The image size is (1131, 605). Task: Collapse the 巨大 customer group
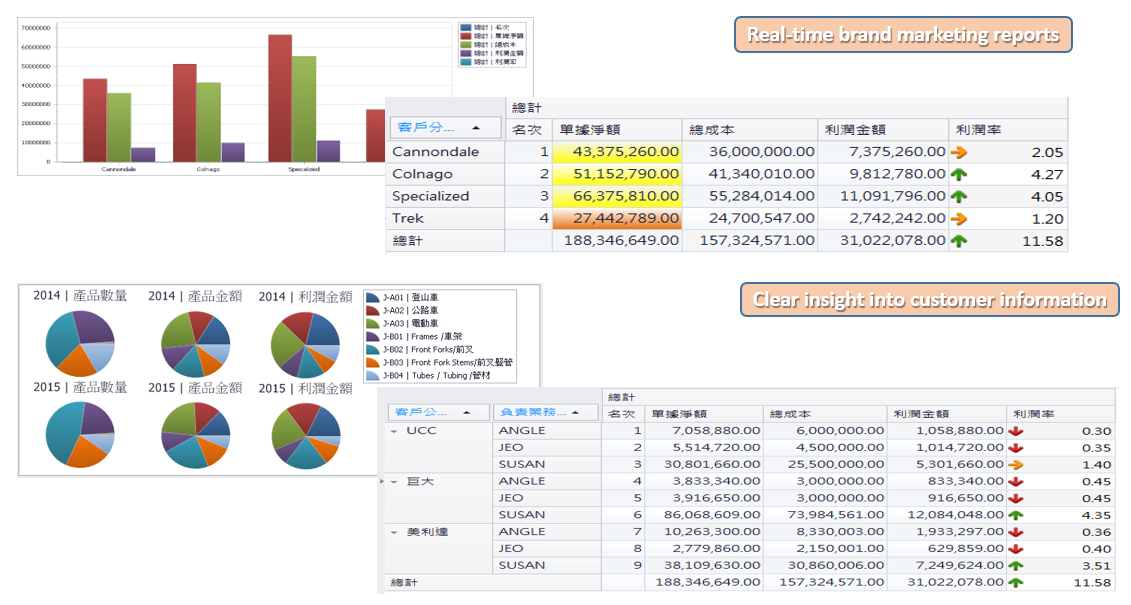pyautogui.click(x=394, y=482)
